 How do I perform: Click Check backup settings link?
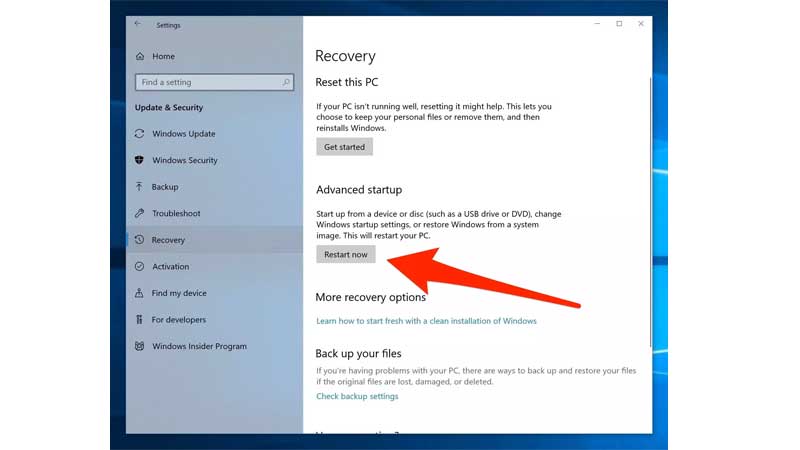tap(357, 396)
